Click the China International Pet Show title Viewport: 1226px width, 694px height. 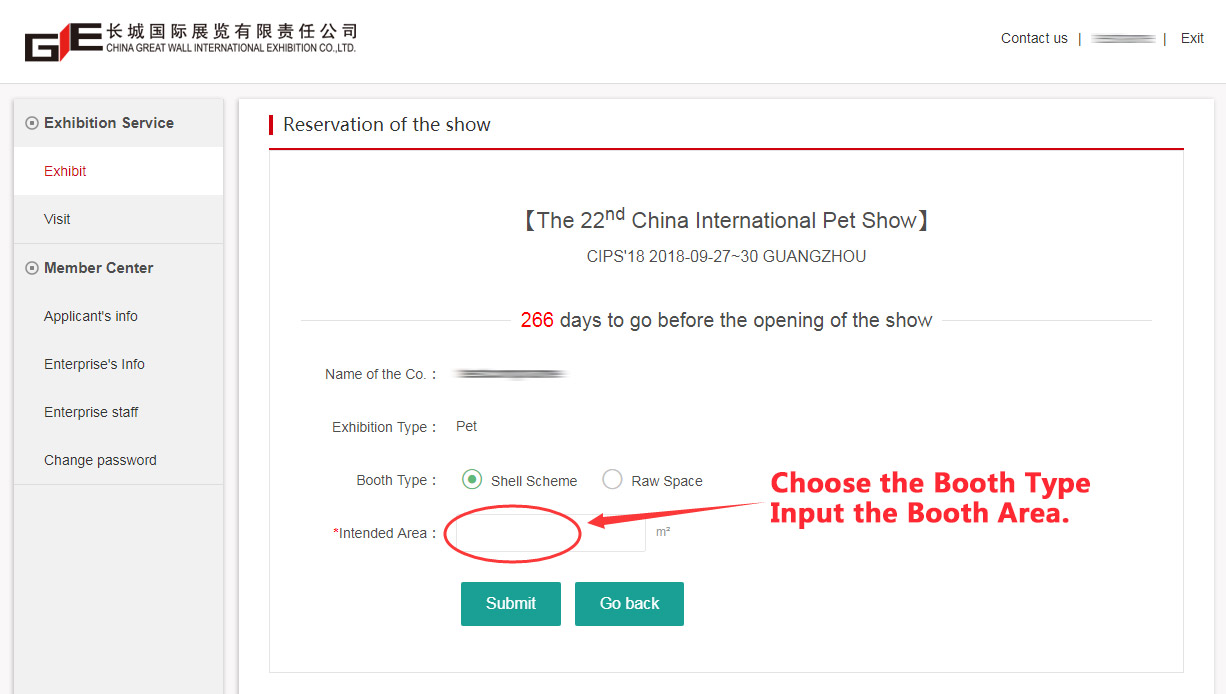coord(726,218)
